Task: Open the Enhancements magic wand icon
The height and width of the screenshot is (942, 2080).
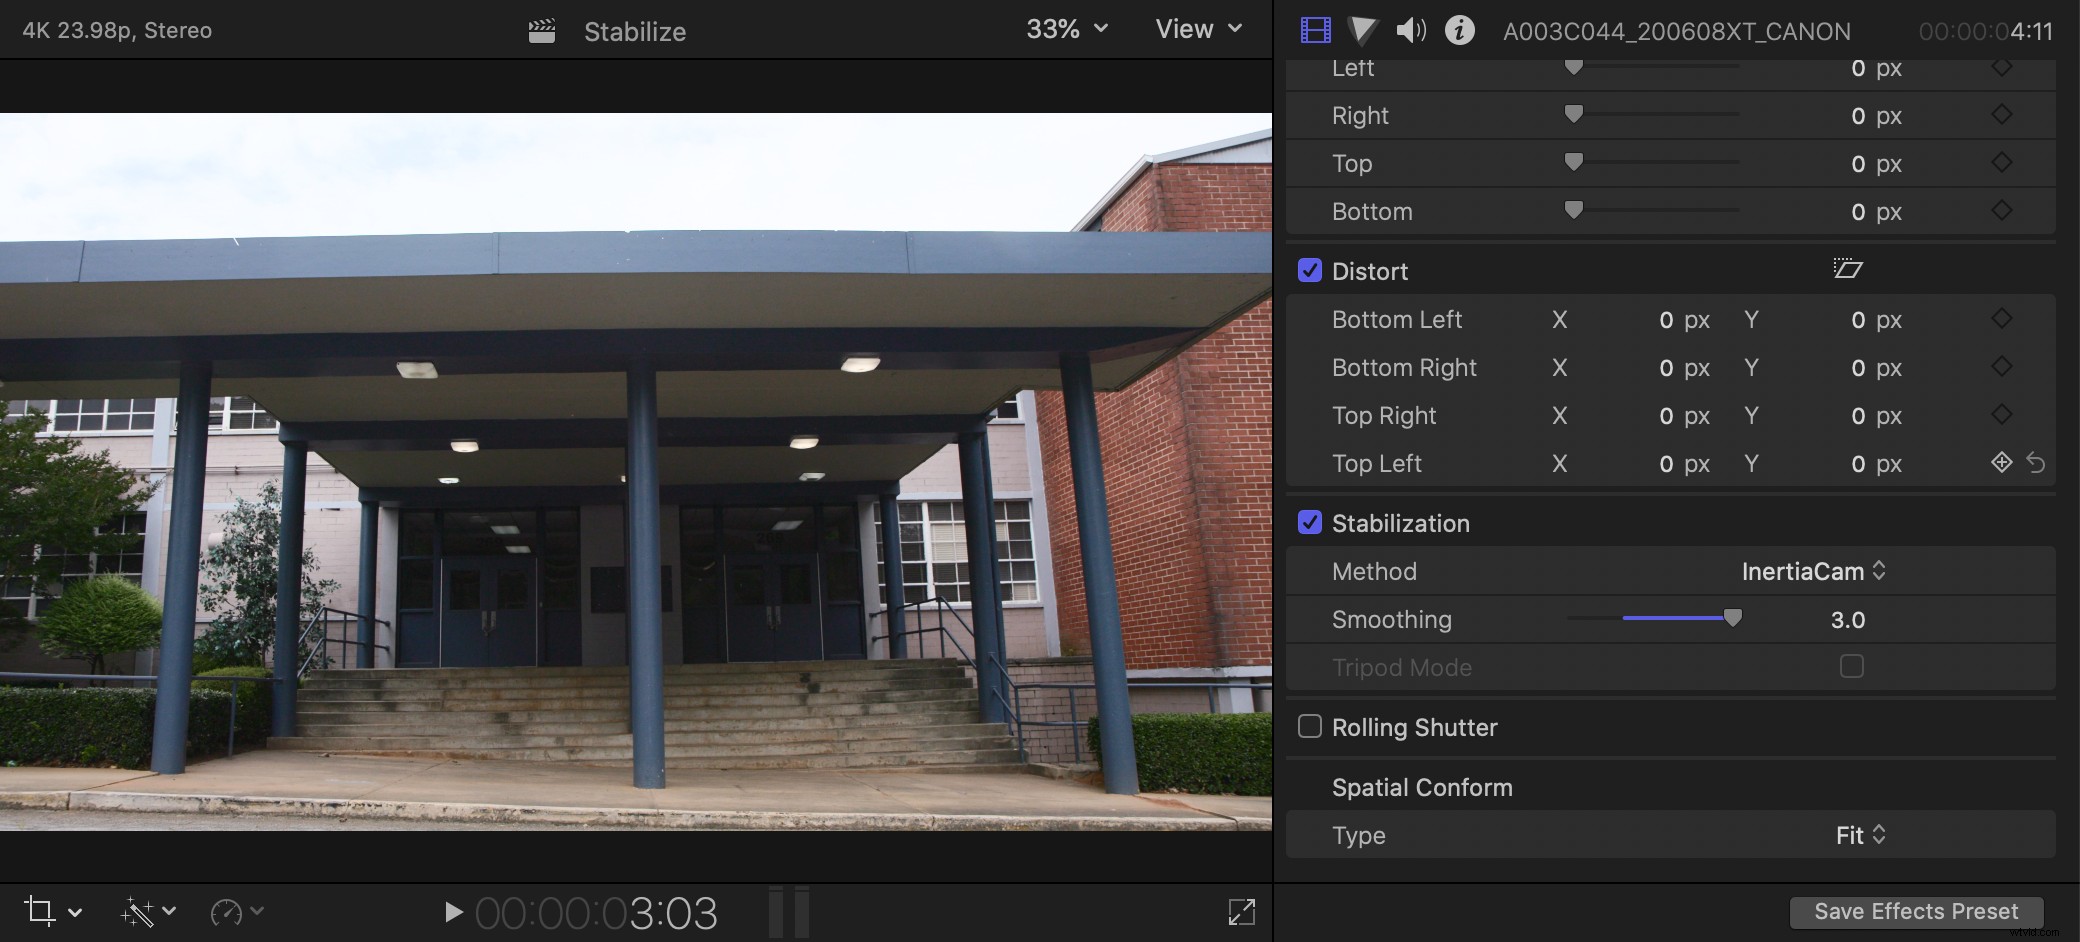Action: (140, 911)
